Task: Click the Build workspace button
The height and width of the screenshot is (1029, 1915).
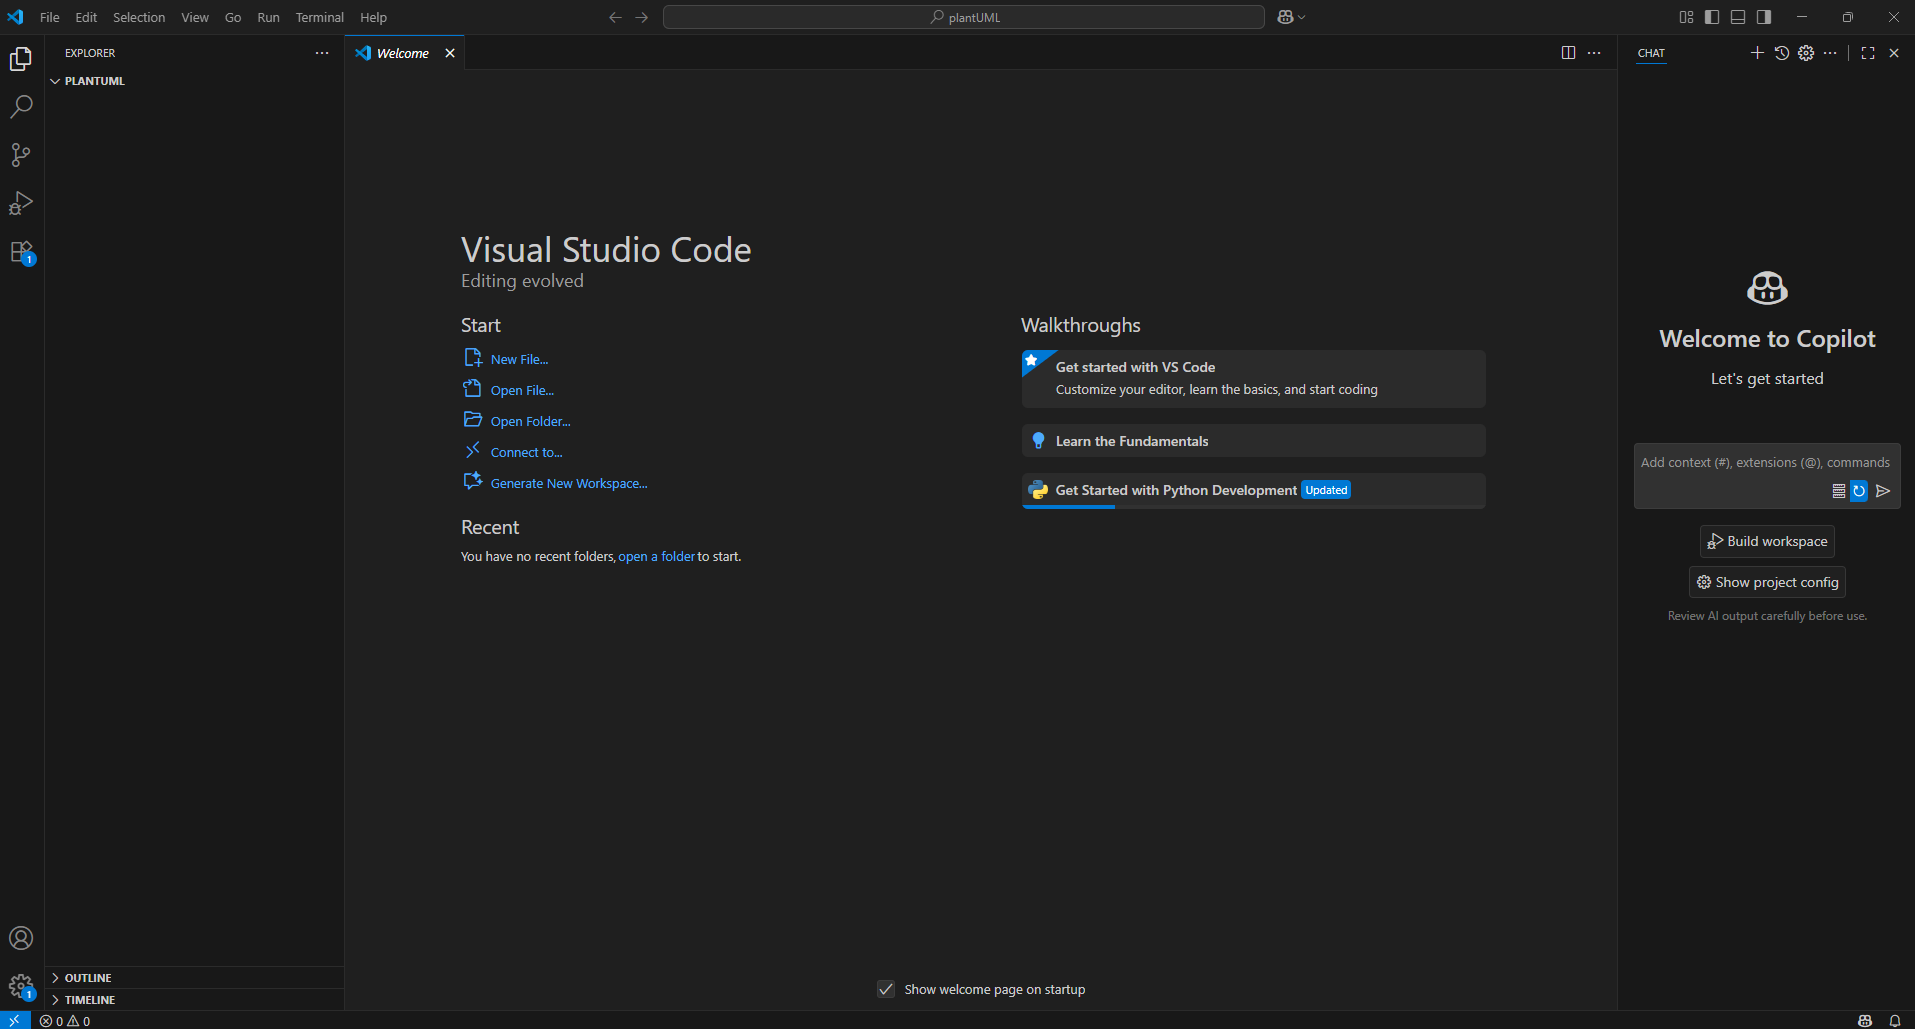Action: (1767, 541)
